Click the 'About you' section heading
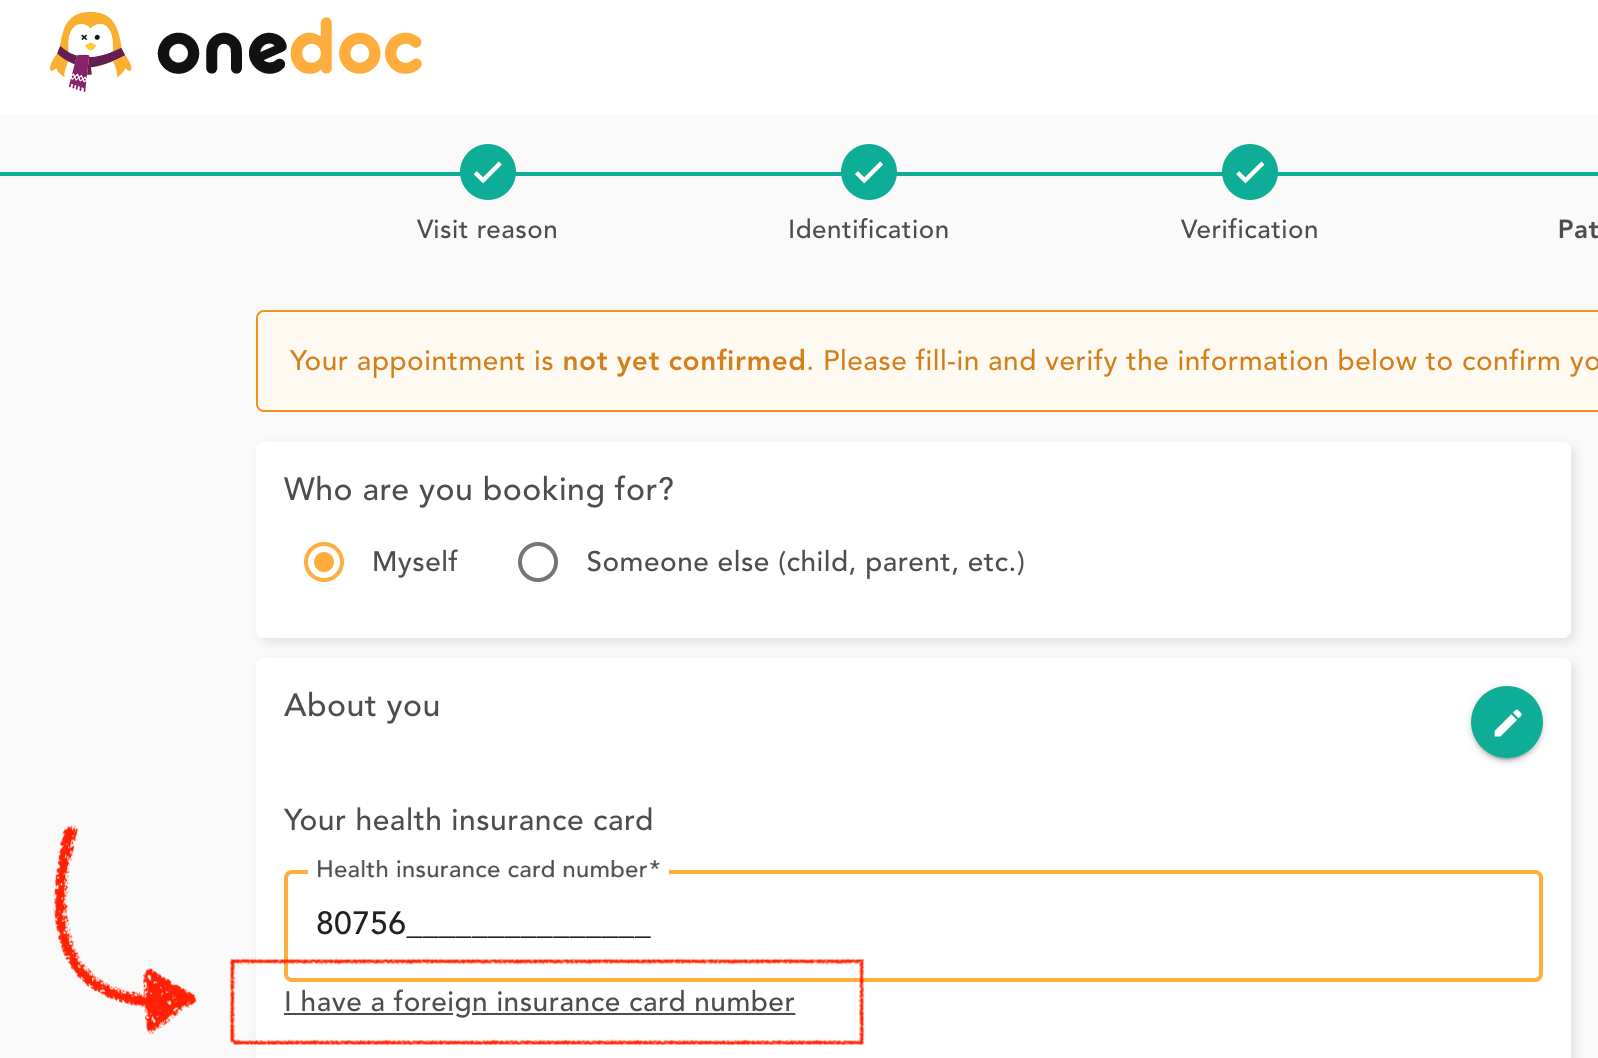 tap(362, 706)
